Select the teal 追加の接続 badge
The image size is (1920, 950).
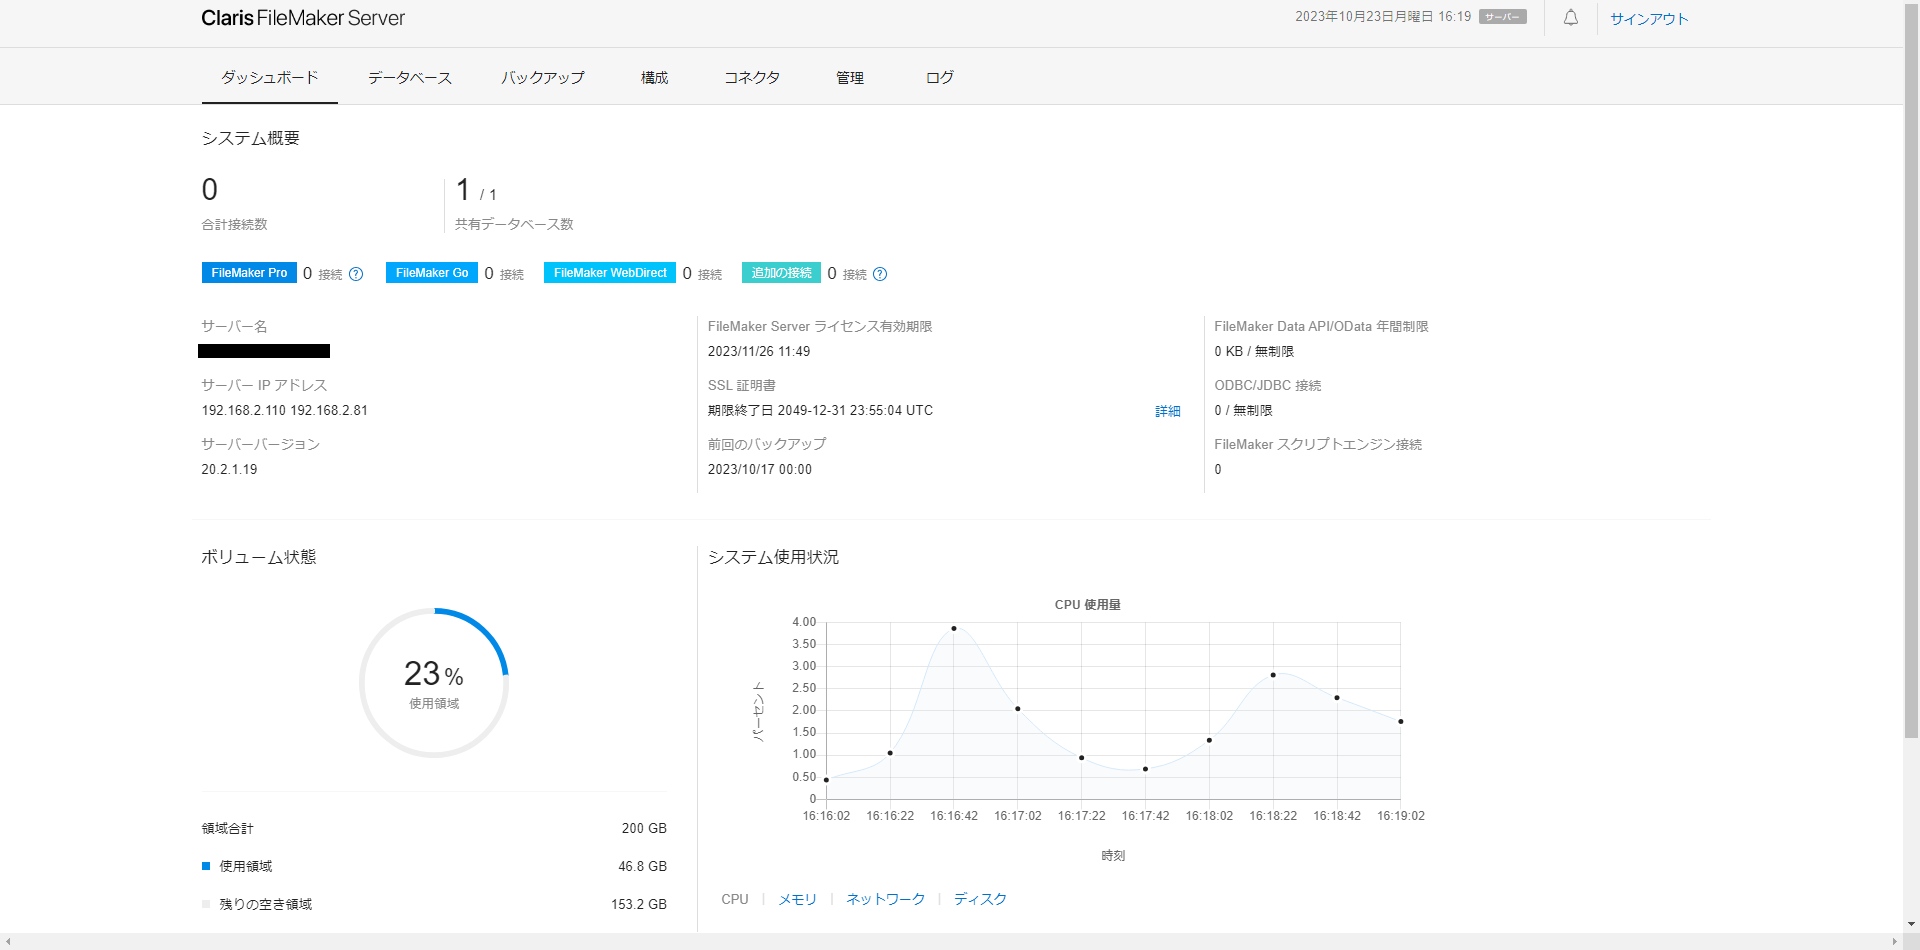781,273
